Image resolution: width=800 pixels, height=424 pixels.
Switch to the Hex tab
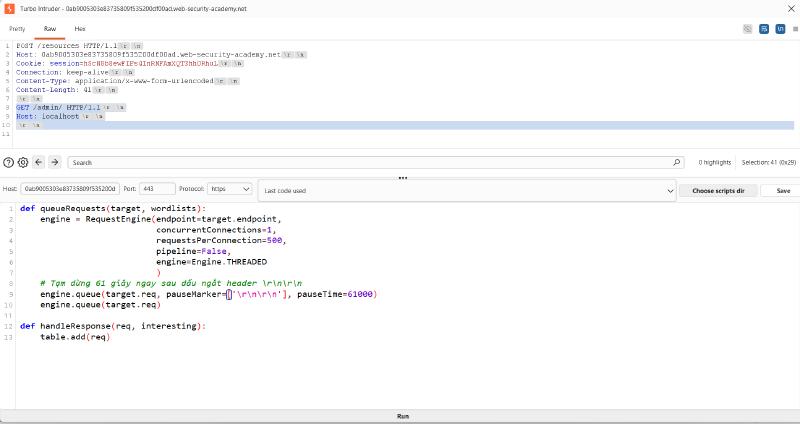80,29
